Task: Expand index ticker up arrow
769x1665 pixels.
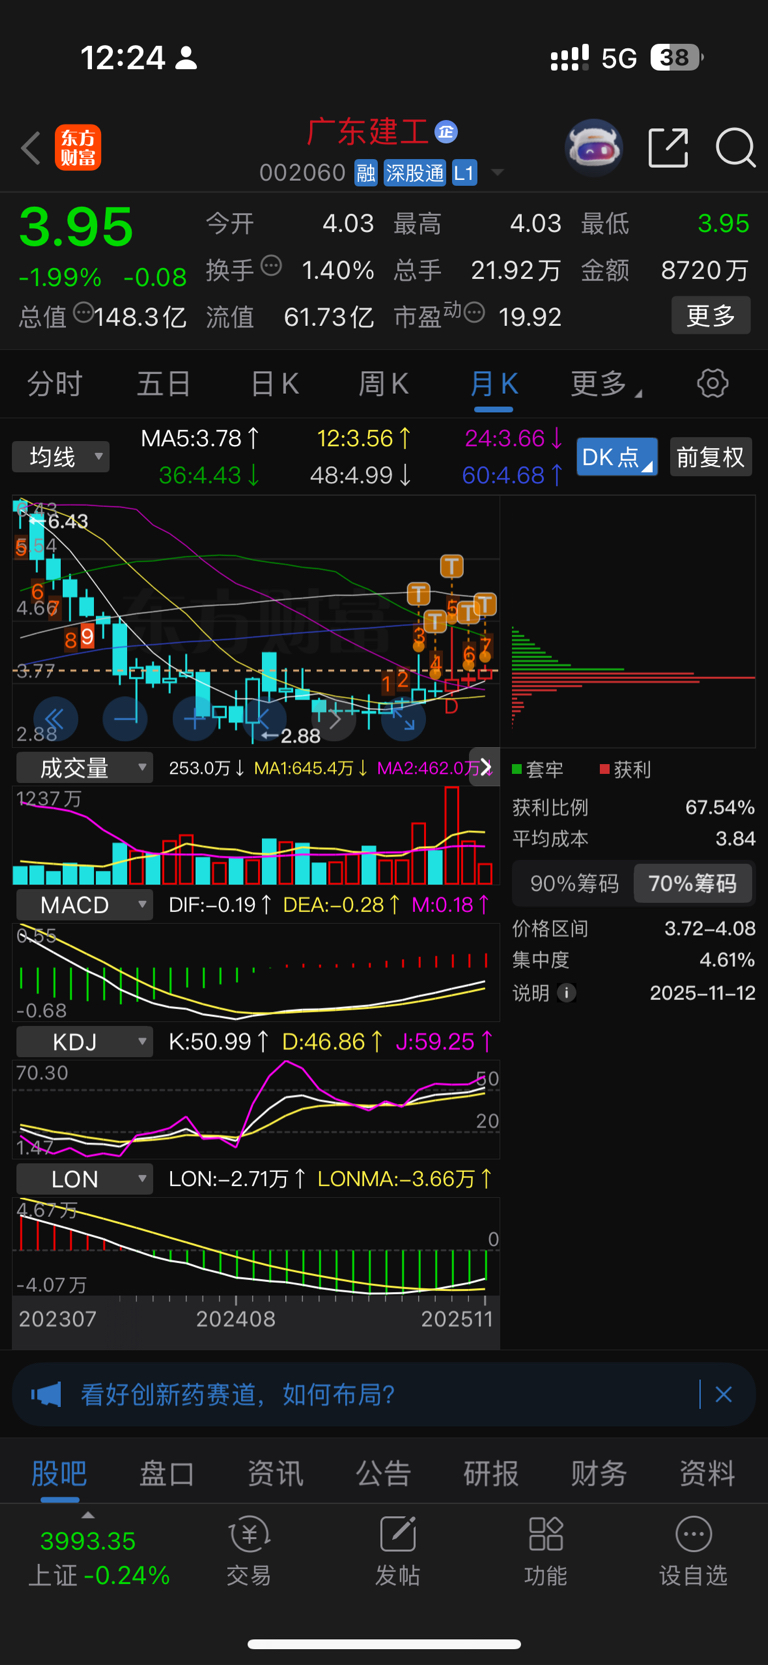Action: pos(88,1515)
